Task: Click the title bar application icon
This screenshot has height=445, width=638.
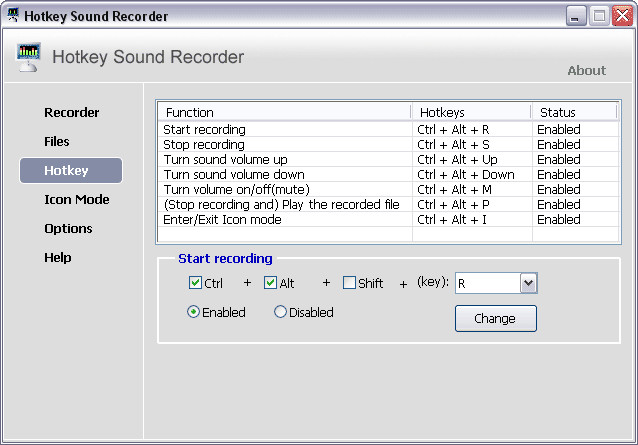Action: tap(13, 15)
